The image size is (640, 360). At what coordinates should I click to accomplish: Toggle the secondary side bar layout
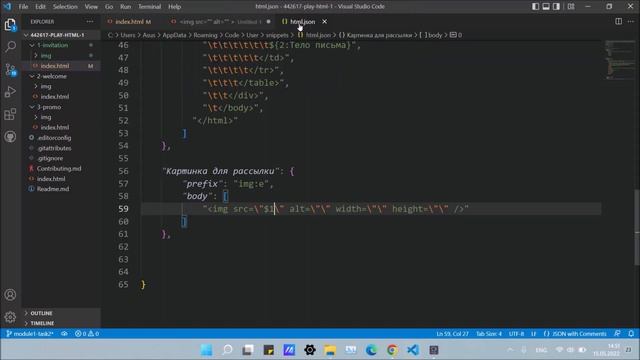pyautogui.click(x=556, y=7)
